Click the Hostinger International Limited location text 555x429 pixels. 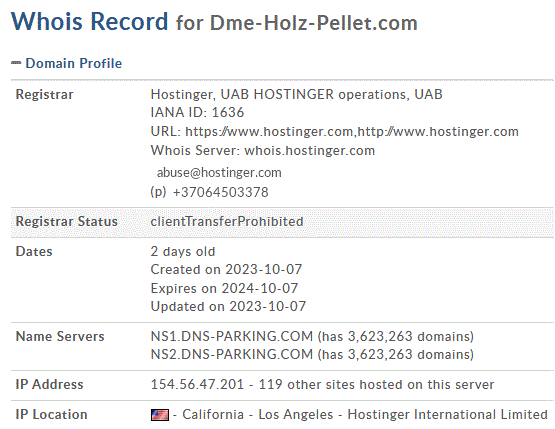[447, 414]
